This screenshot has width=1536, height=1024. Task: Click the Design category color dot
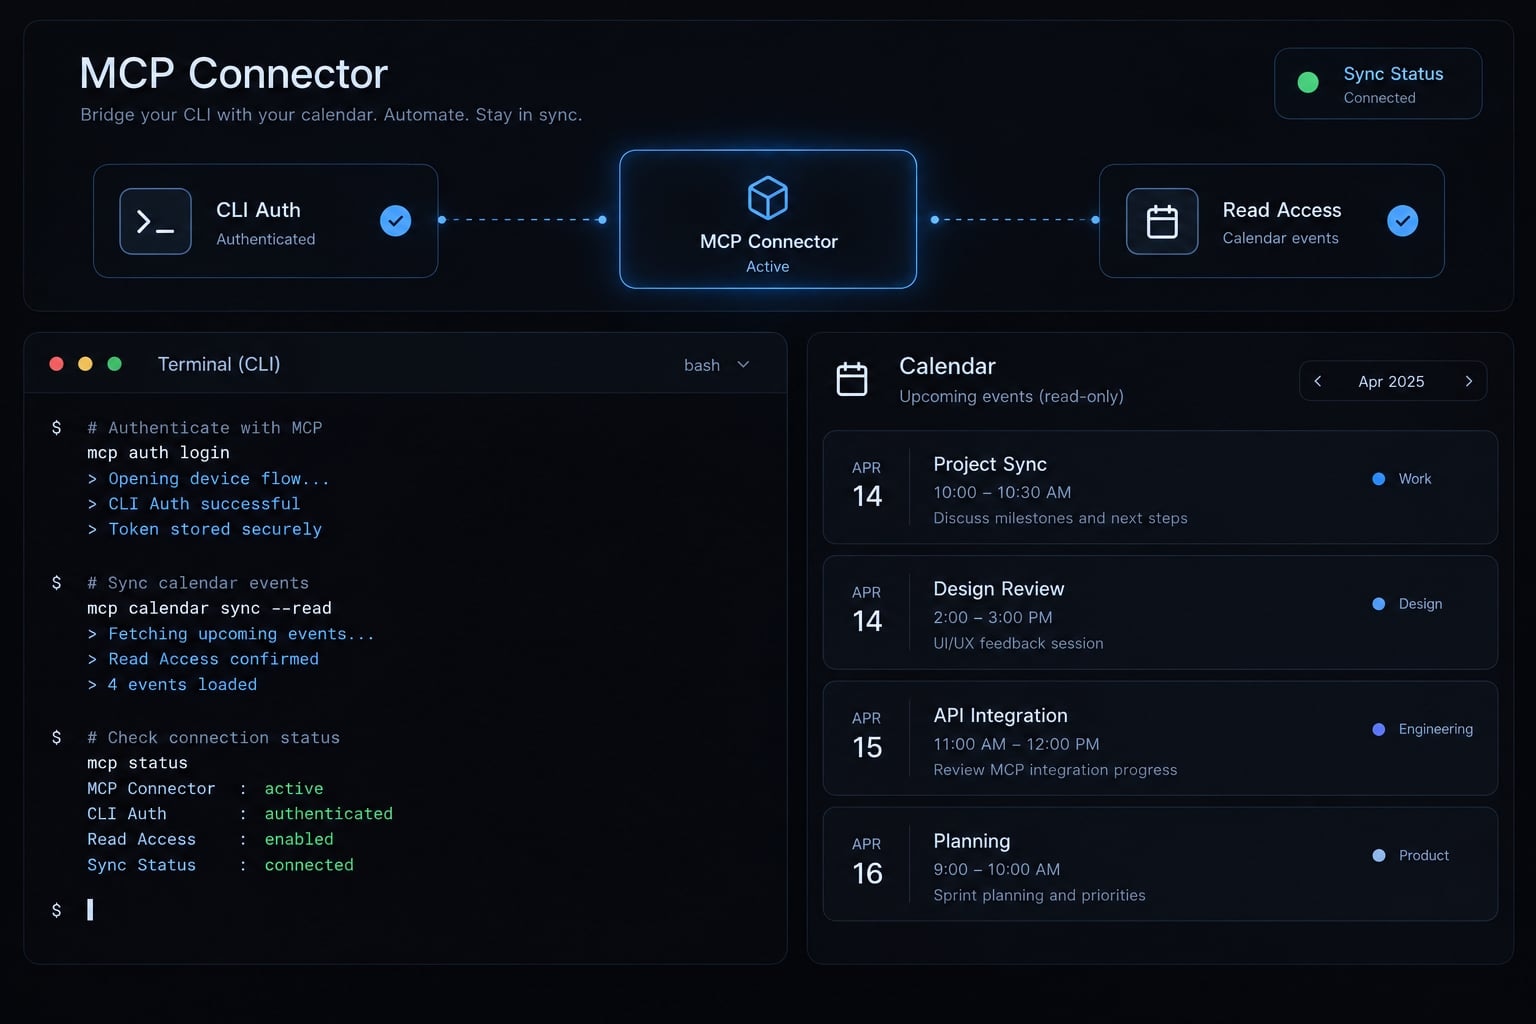point(1379,604)
